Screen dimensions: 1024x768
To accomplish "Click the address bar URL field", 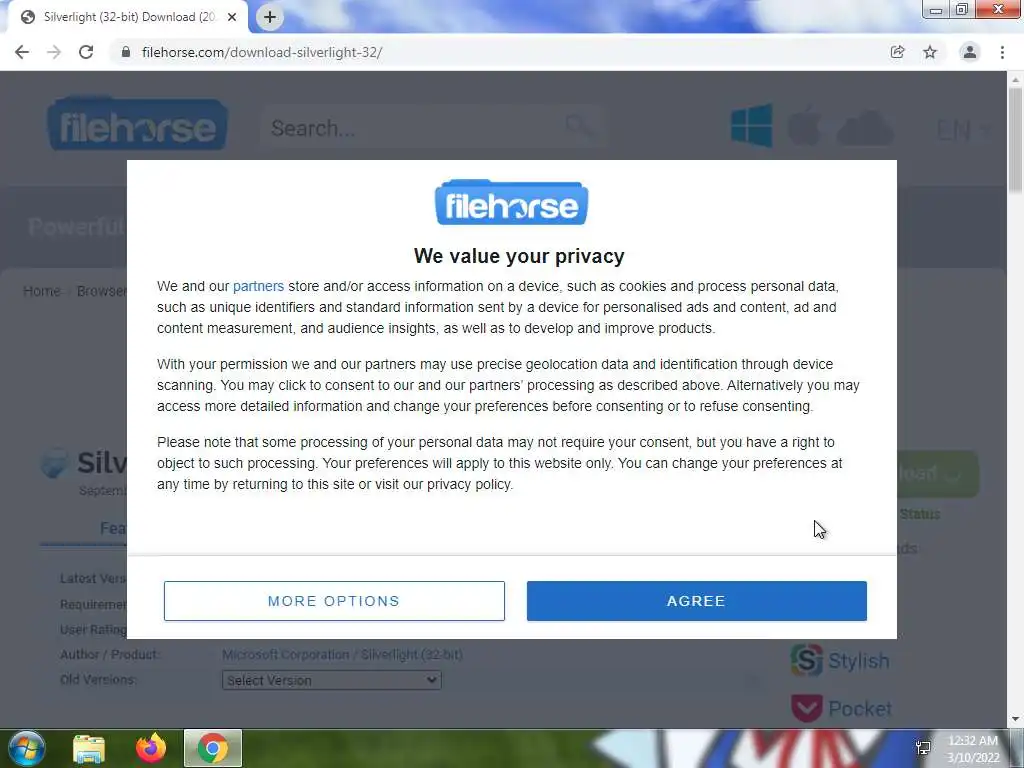I will (496, 52).
